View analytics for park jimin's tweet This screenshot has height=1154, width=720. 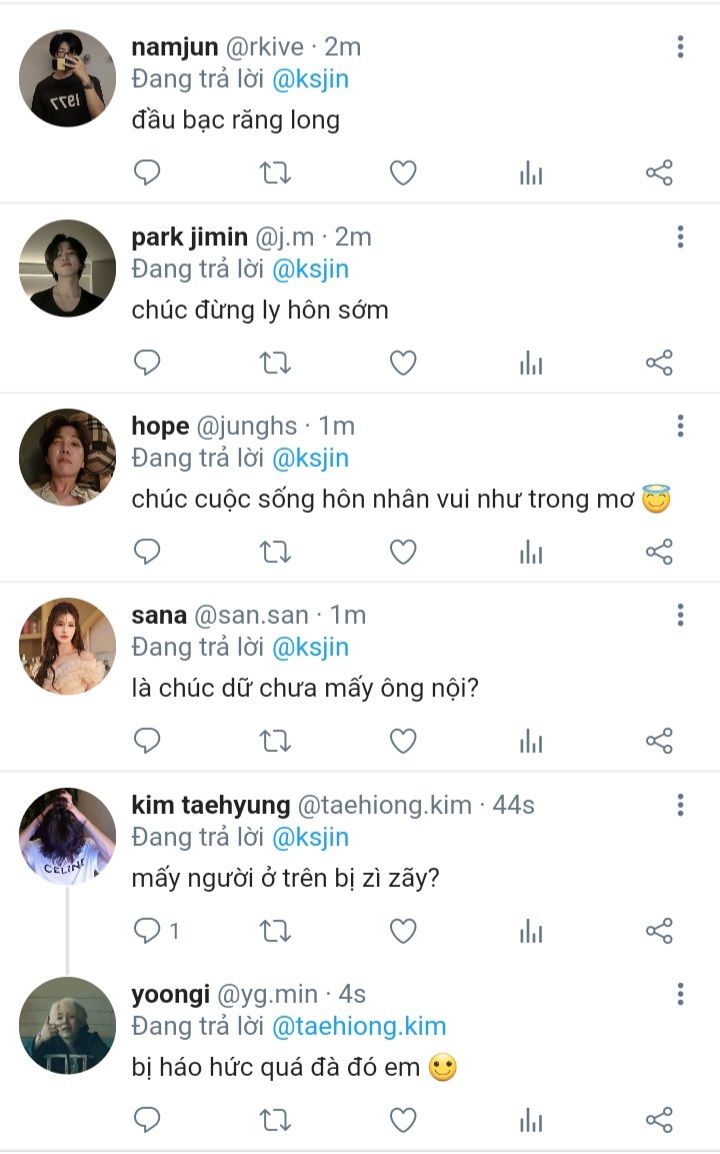click(x=531, y=363)
